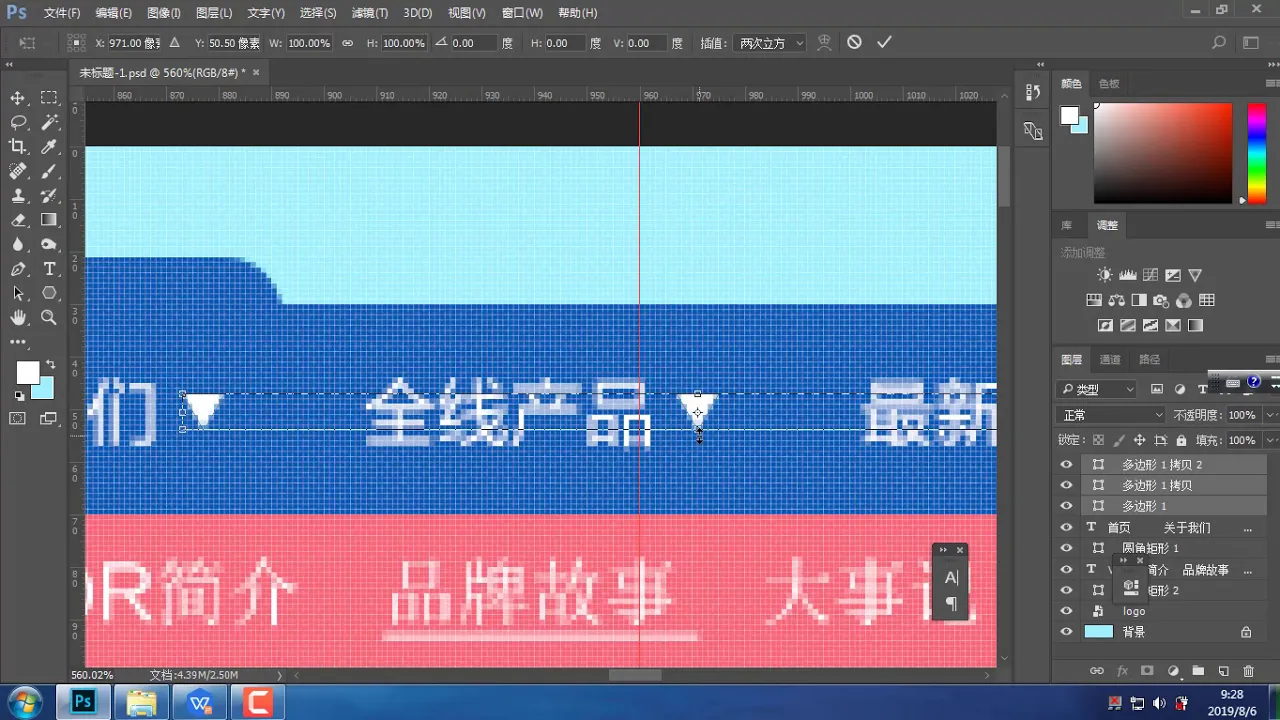Open the 滤镜(T) menu

coord(370,13)
